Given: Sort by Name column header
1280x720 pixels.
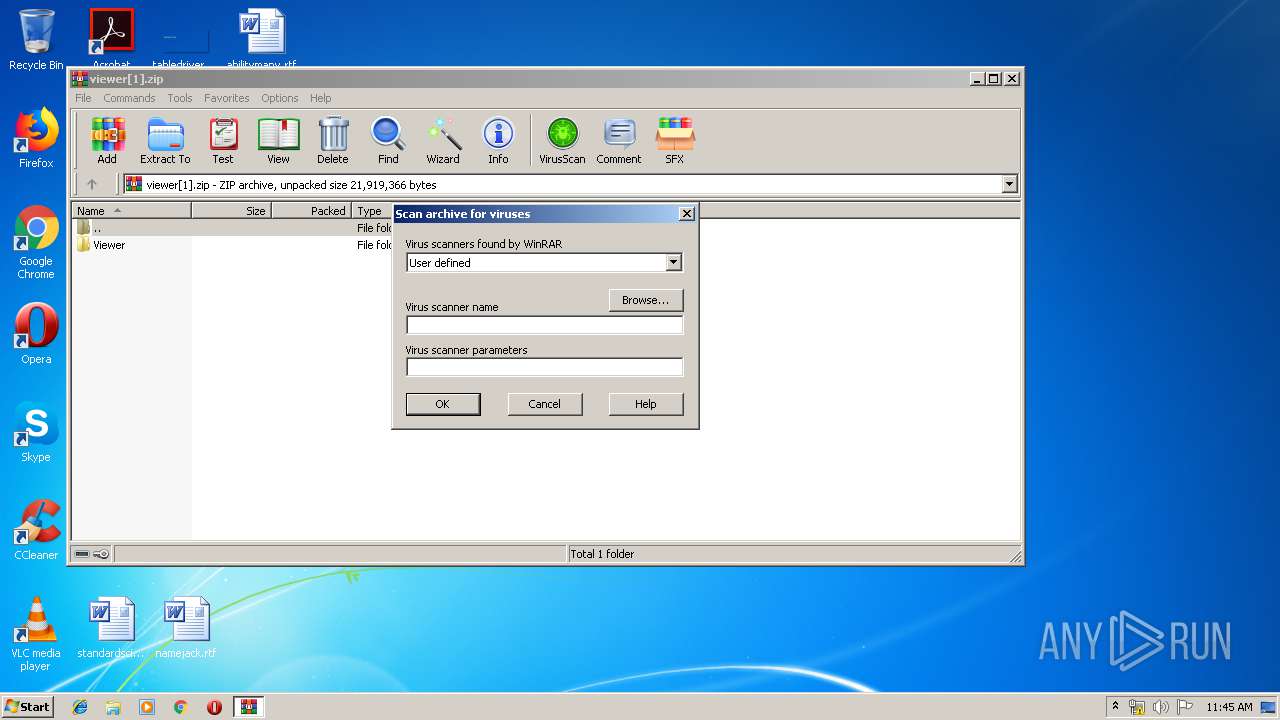Looking at the screenshot, I should point(131,211).
